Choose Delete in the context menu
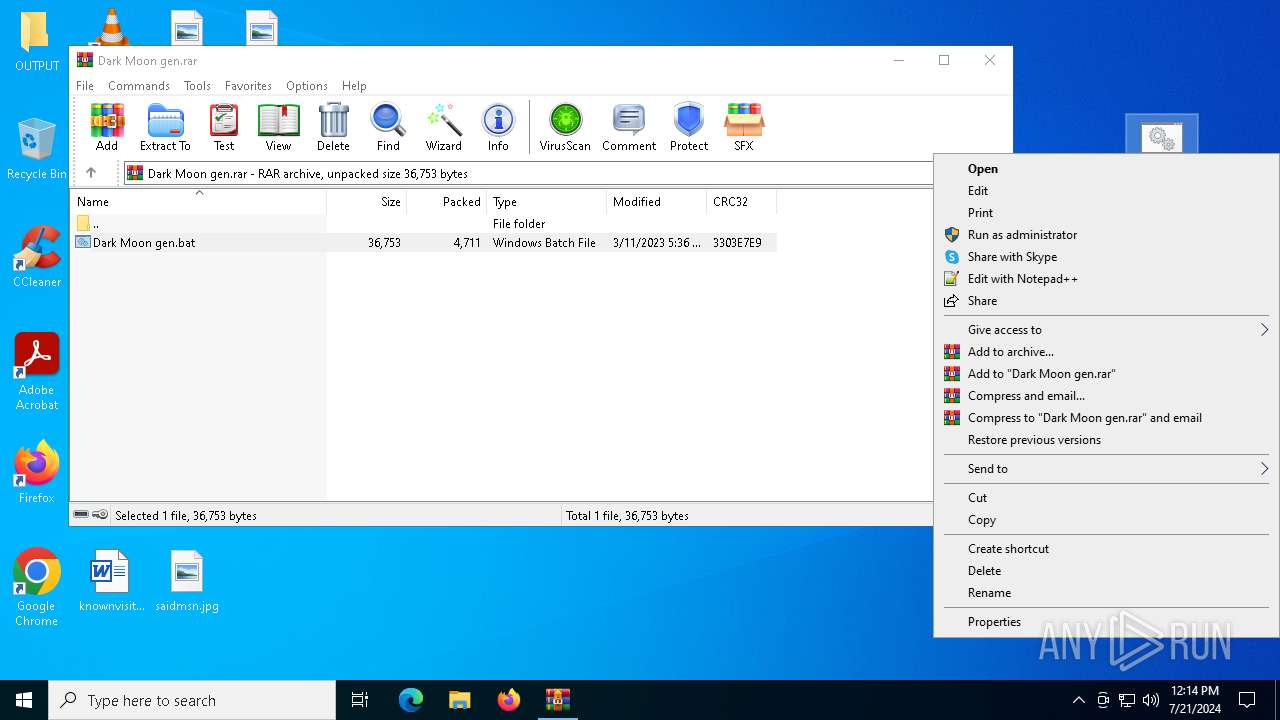This screenshot has height=720, width=1280. point(1106,571)
